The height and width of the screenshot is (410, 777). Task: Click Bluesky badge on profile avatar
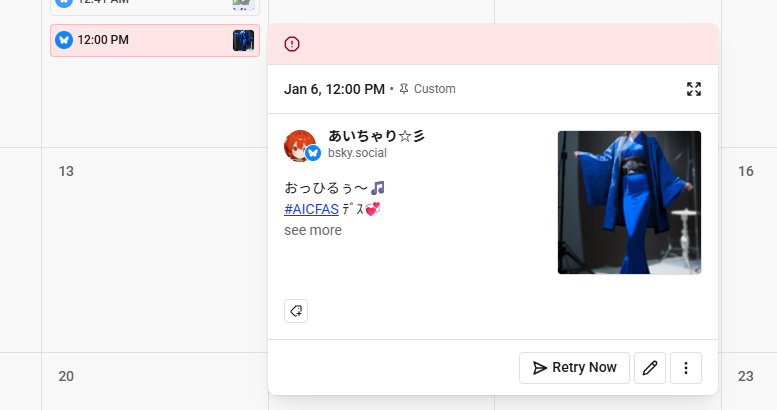coord(313,153)
